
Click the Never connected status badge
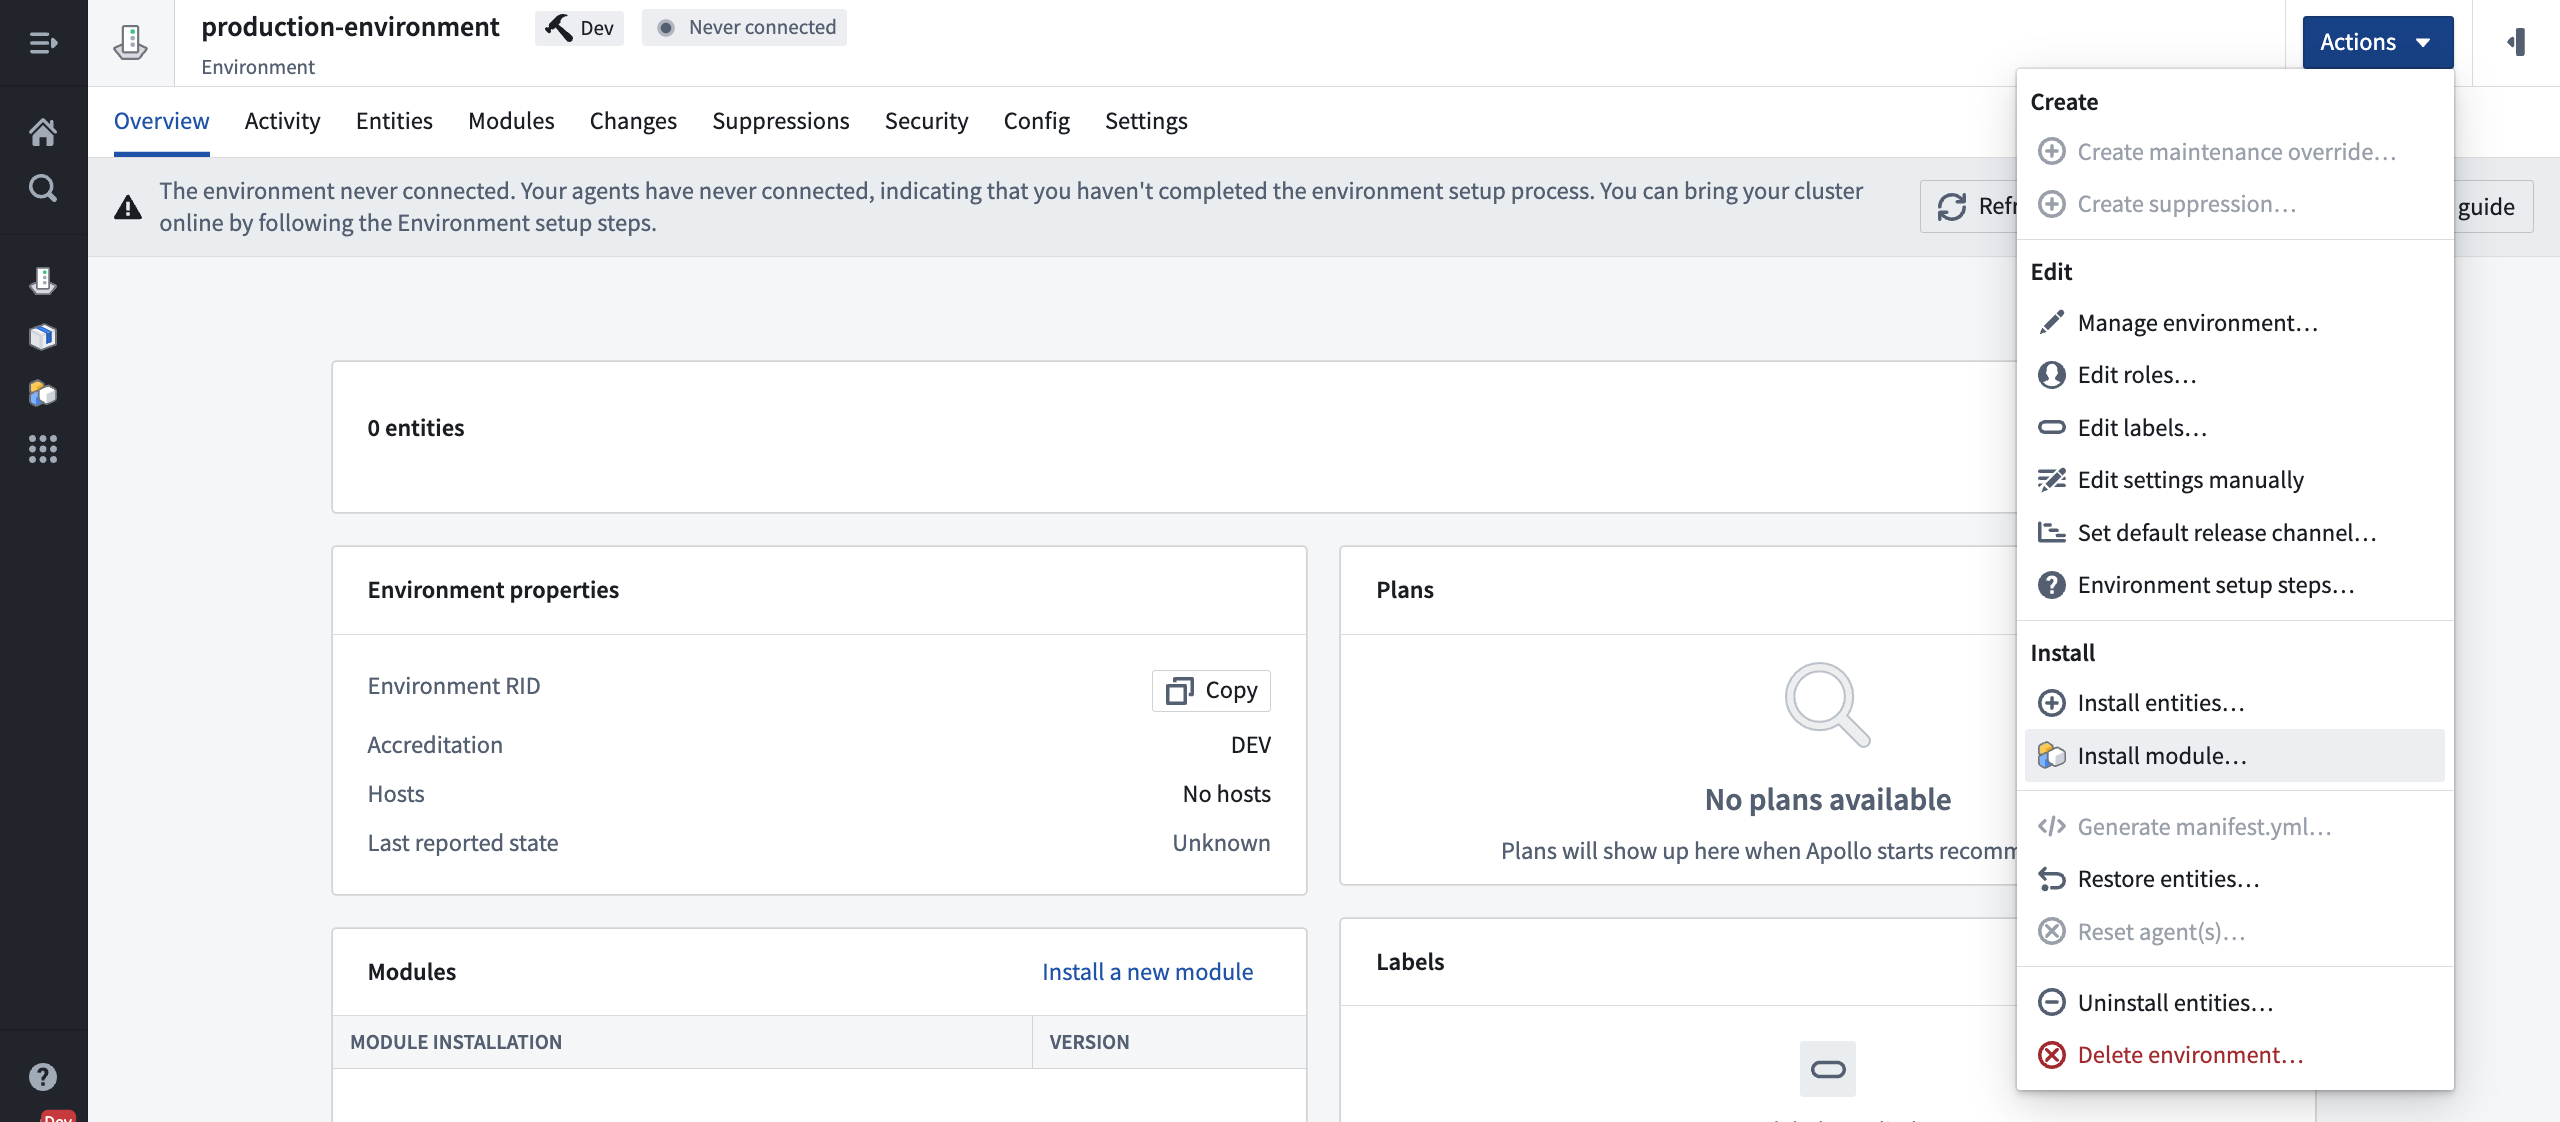[x=745, y=27]
